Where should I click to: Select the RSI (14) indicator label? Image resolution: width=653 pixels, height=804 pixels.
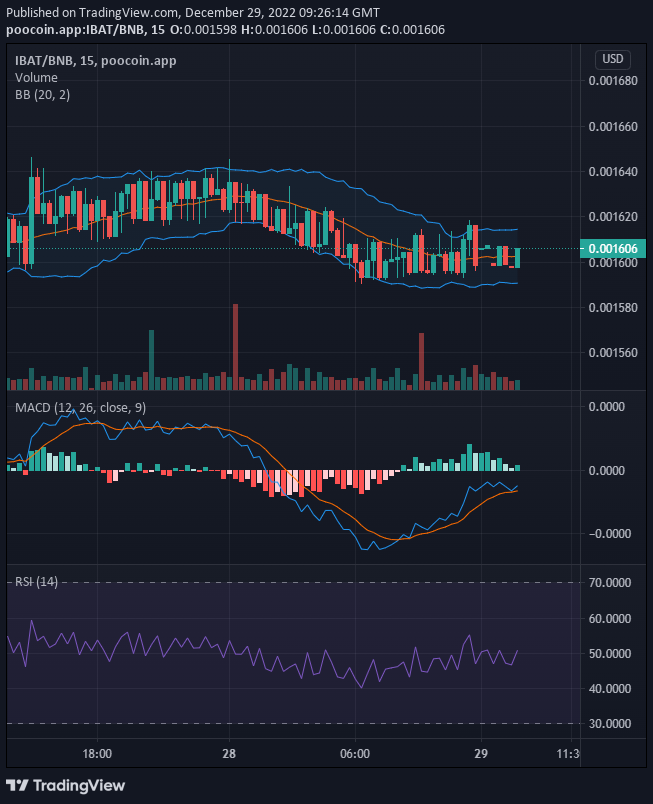click(36, 581)
